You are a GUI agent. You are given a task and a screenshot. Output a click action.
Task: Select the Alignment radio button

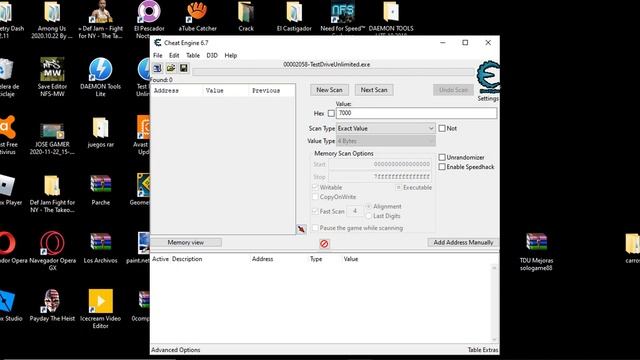(369, 207)
